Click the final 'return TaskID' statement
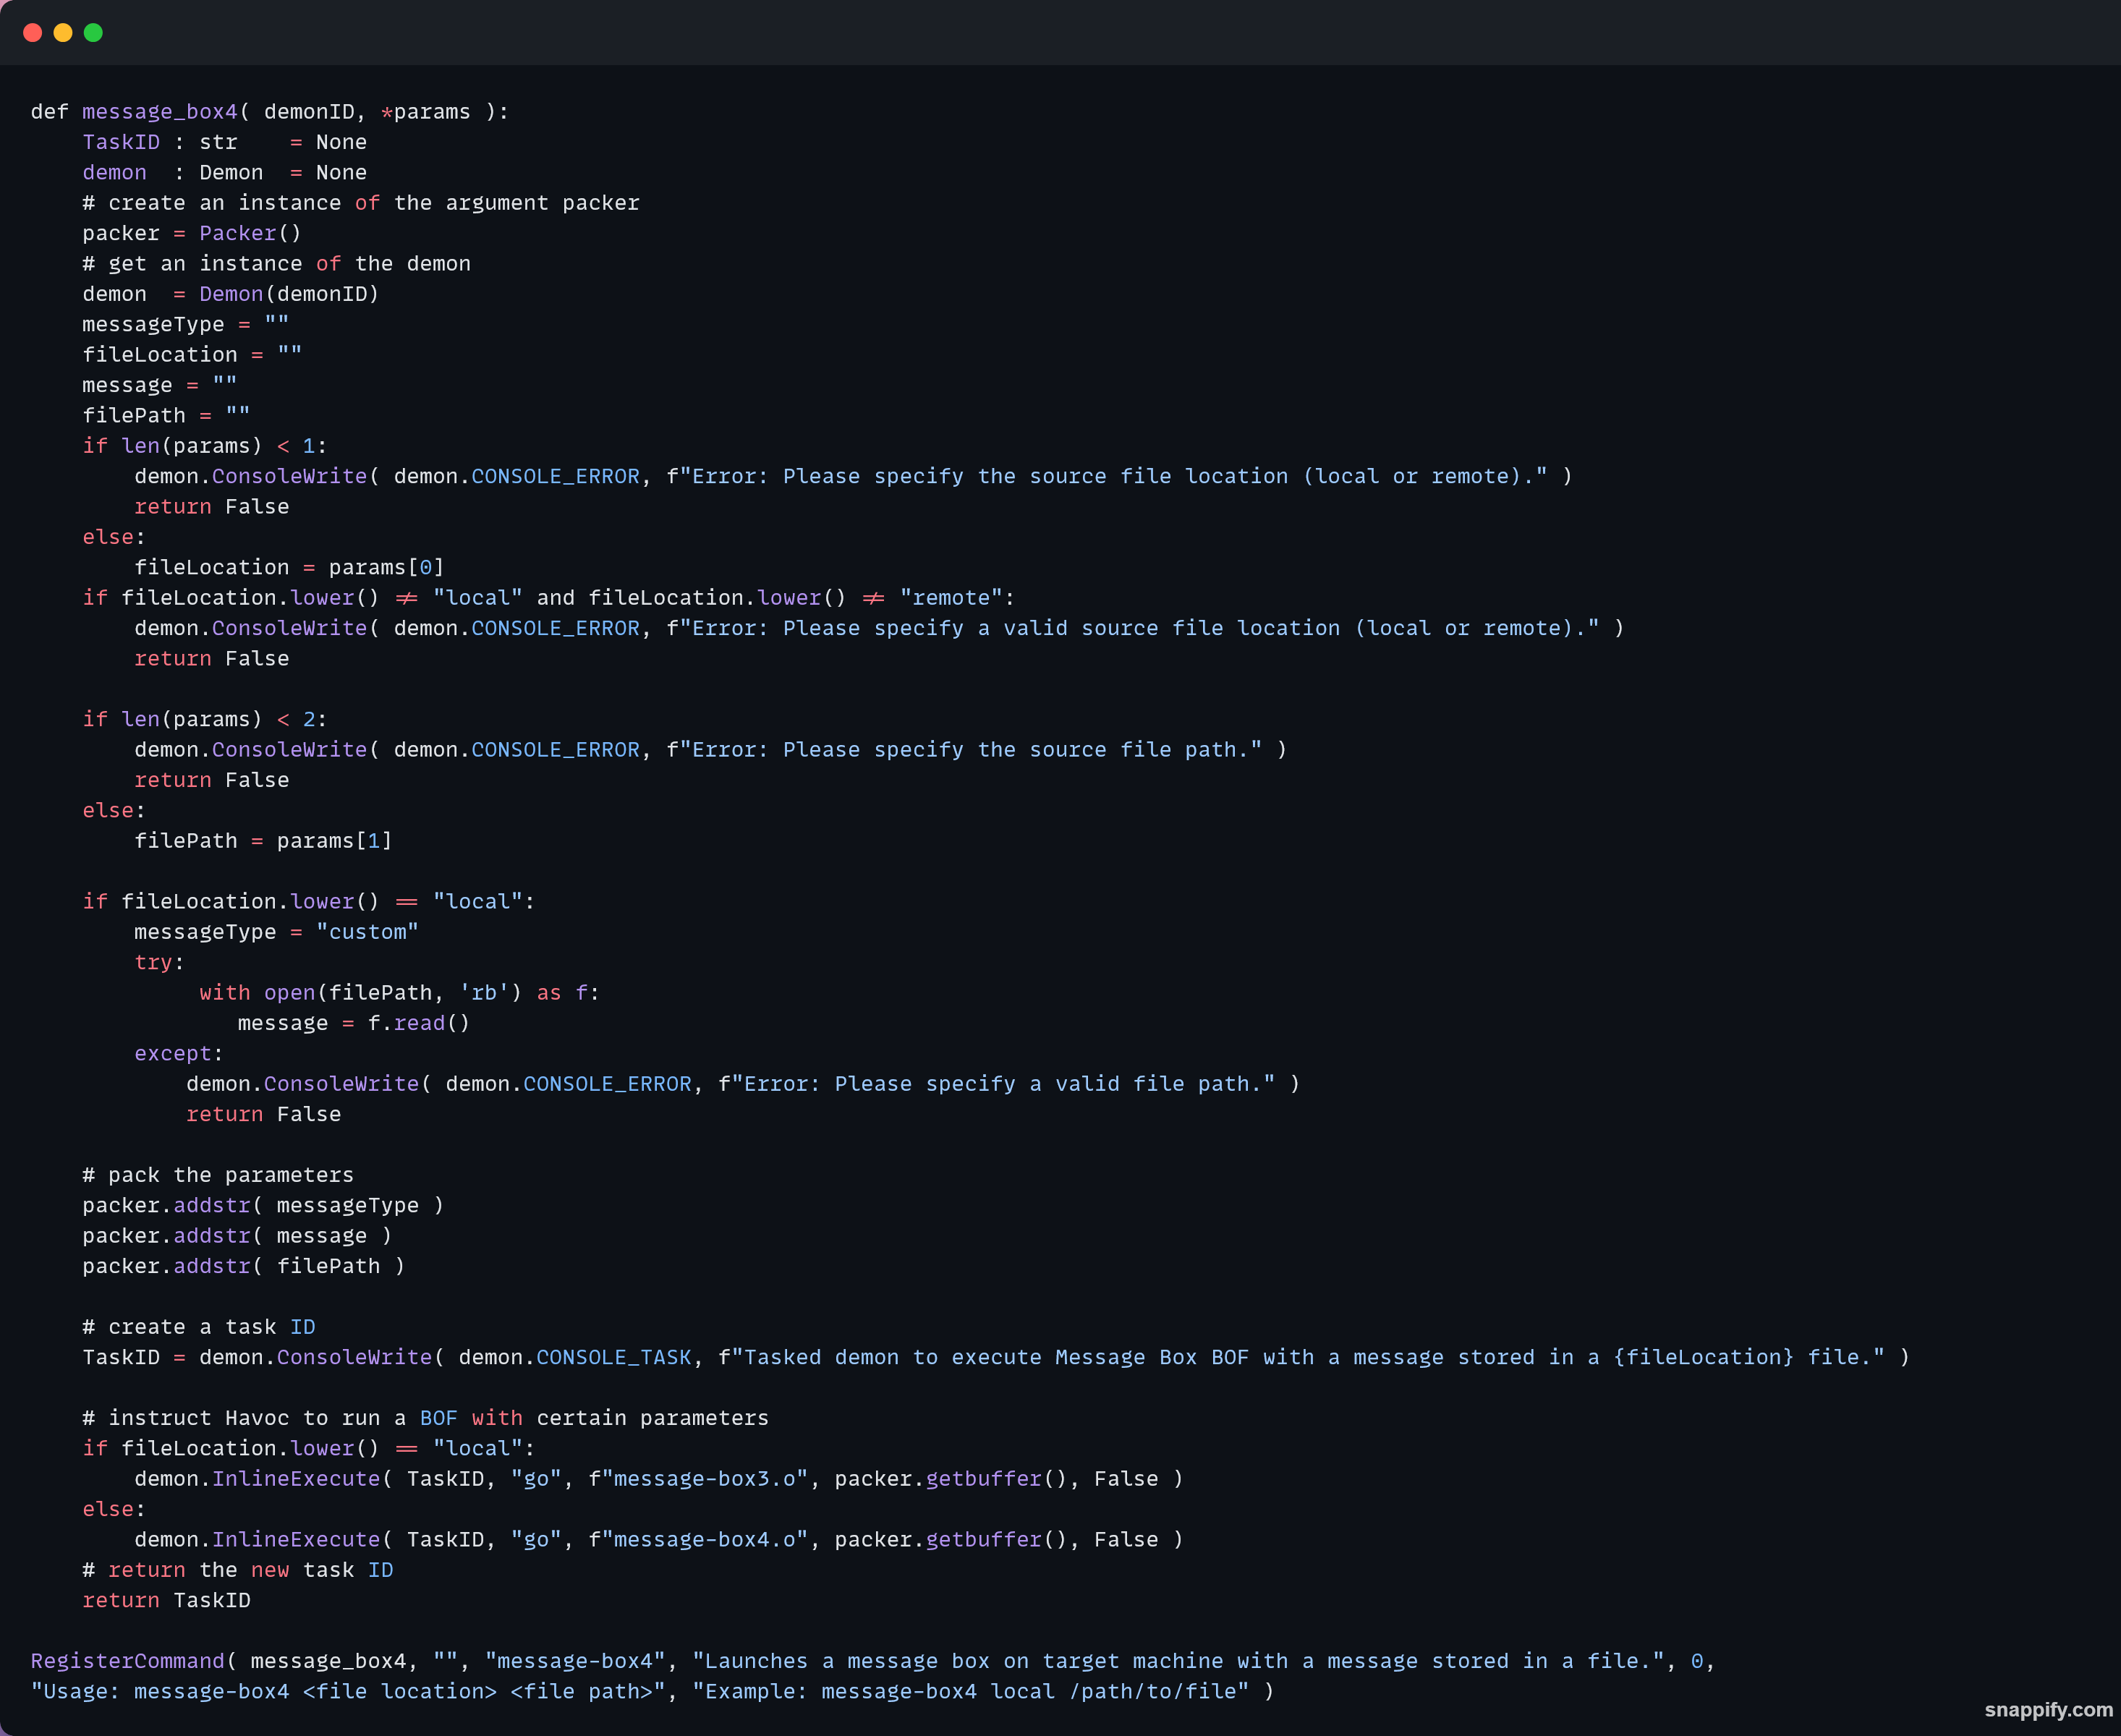This screenshot has width=2121, height=1736. point(166,1600)
